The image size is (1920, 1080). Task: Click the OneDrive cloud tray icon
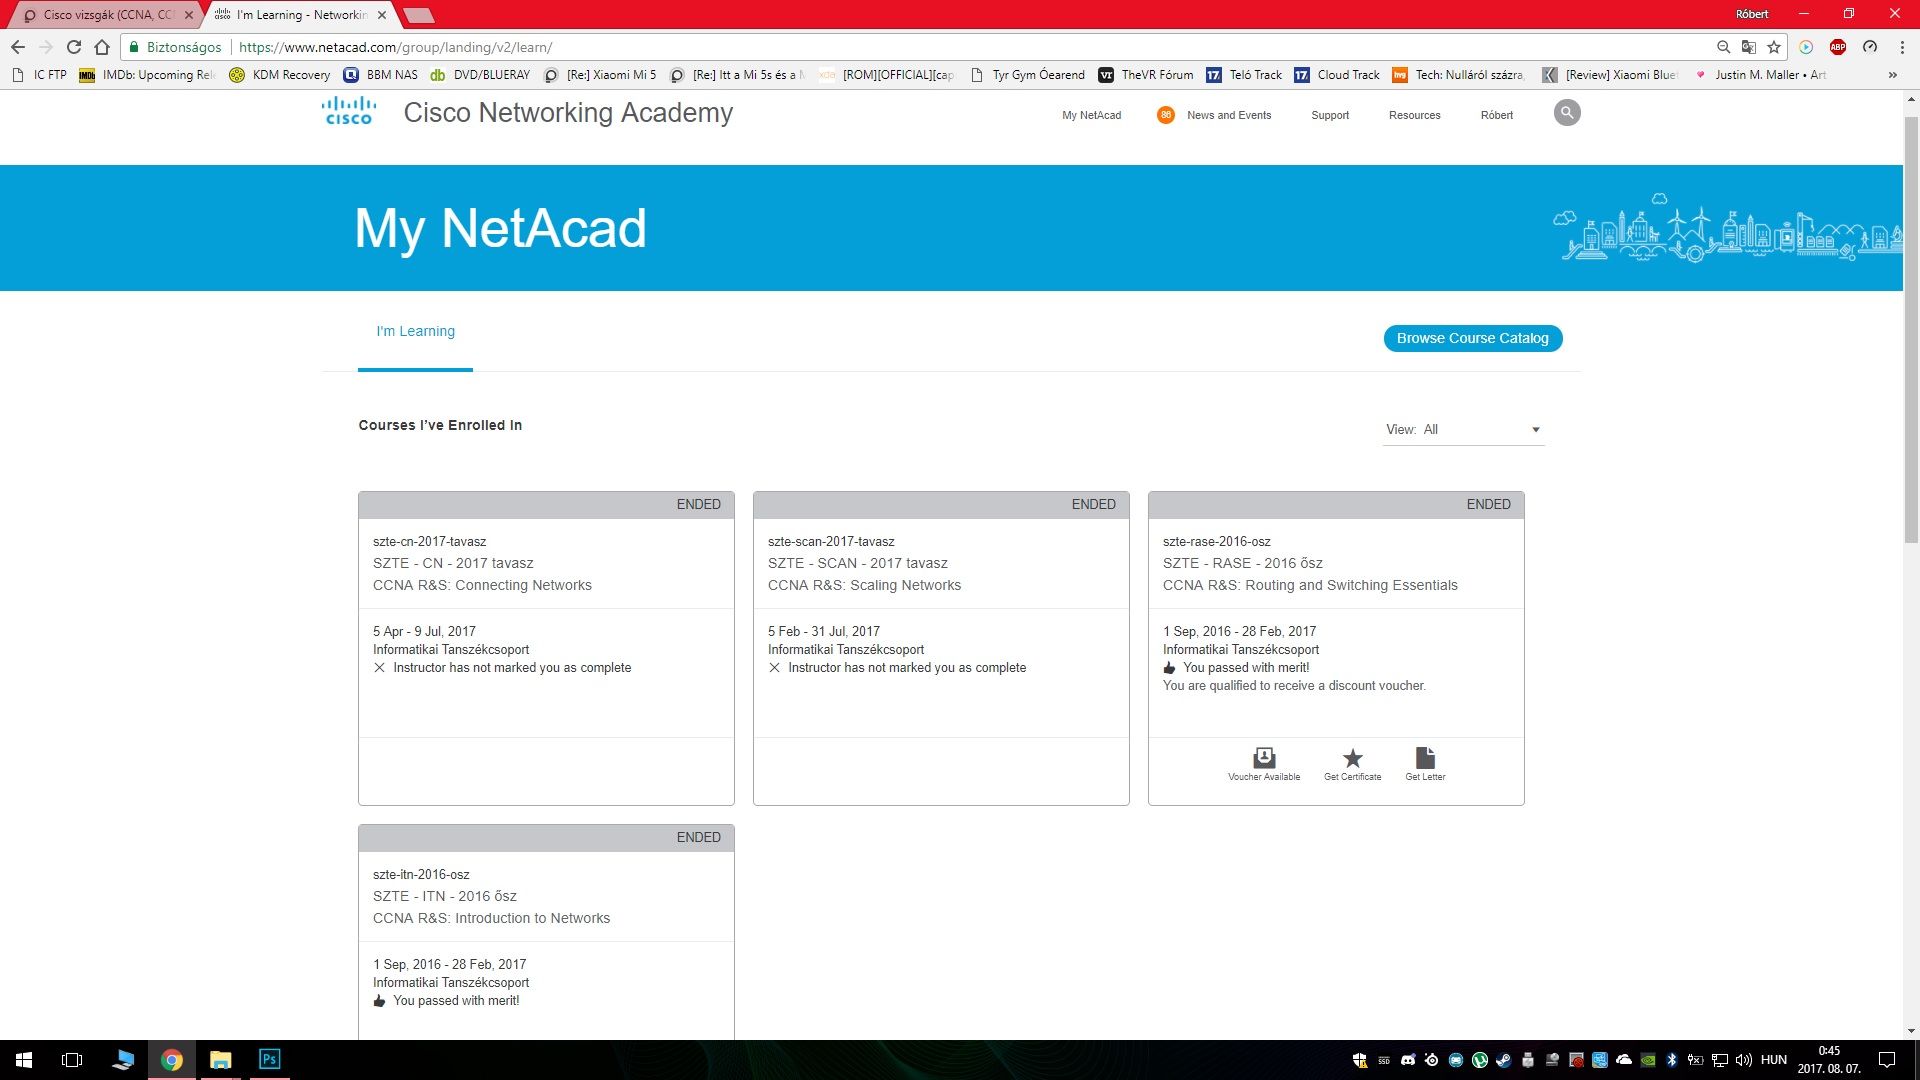point(1624,1060)
